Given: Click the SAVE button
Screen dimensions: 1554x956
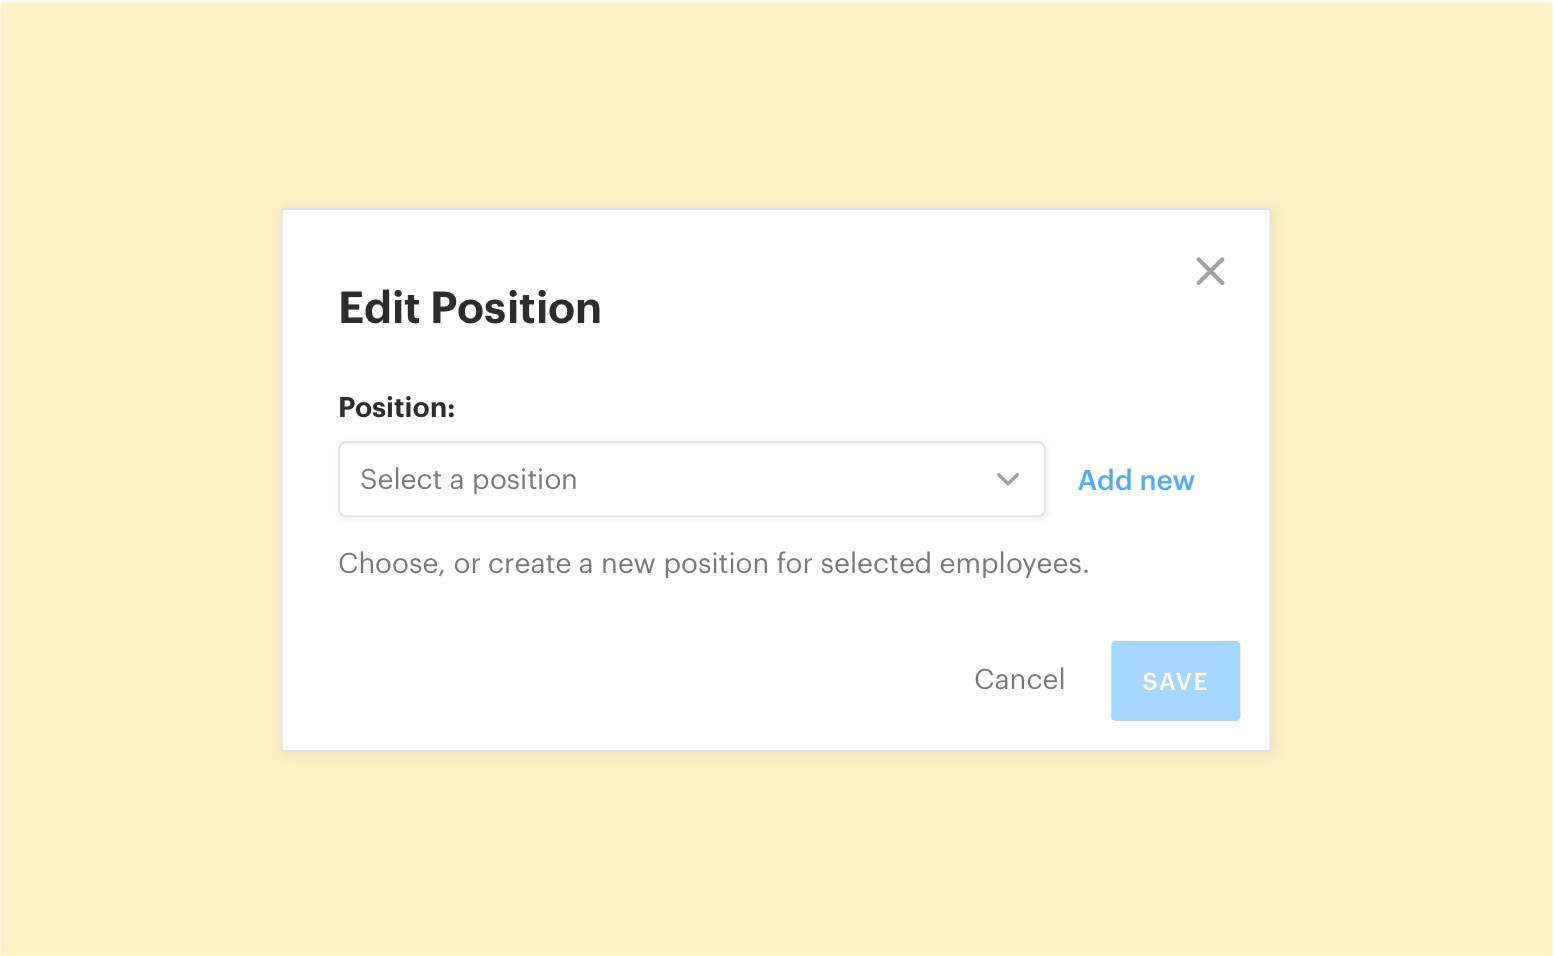Looking at the screenshot, I should 1175,681.
